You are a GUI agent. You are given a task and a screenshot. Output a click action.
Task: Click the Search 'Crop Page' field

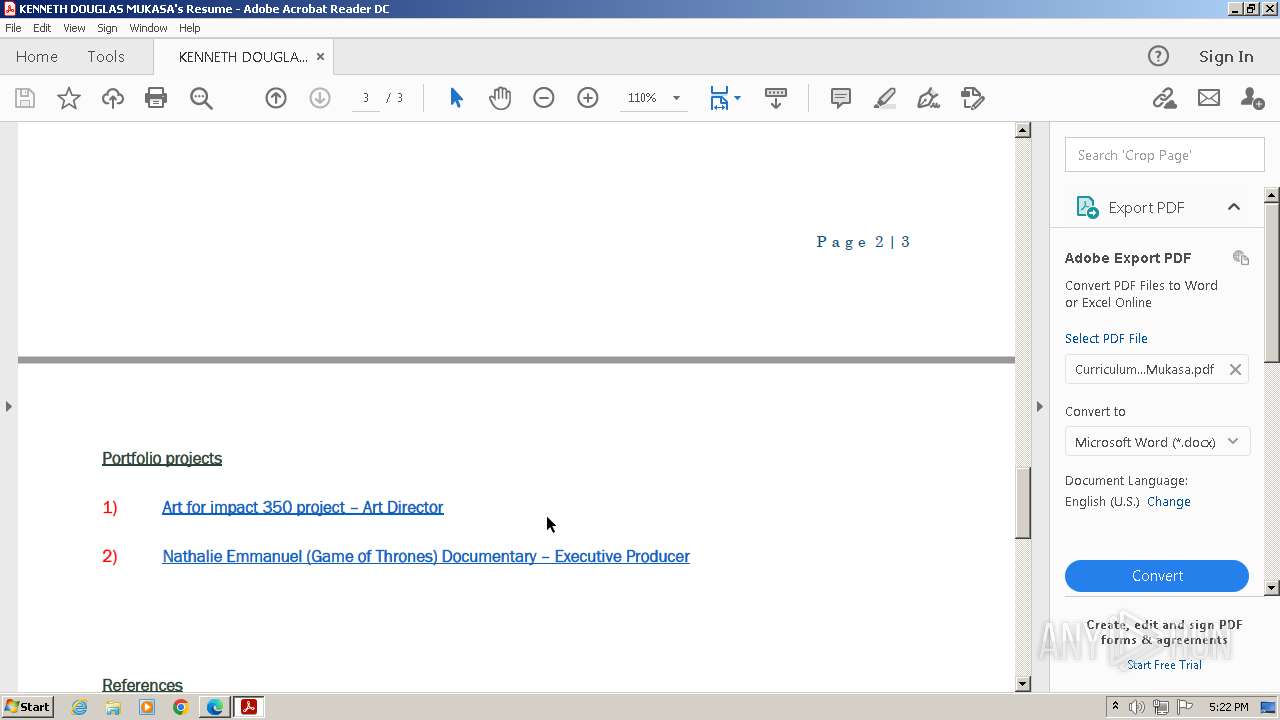click(1165, 155)
